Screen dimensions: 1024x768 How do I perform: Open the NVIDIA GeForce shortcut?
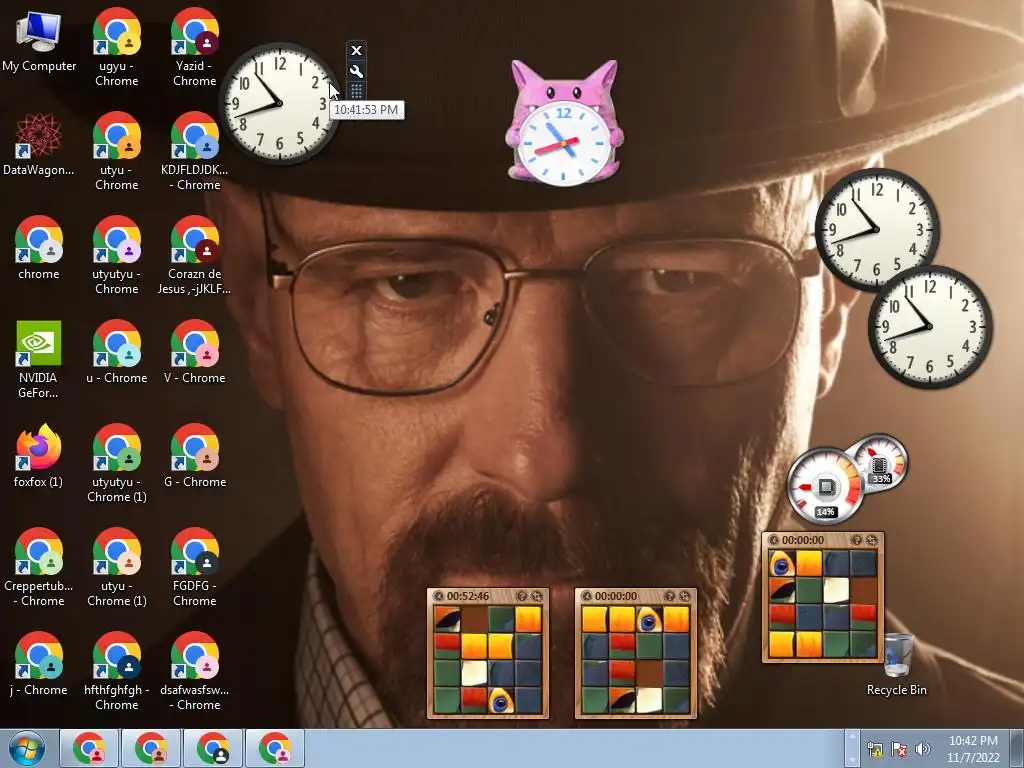click(39, 359)
